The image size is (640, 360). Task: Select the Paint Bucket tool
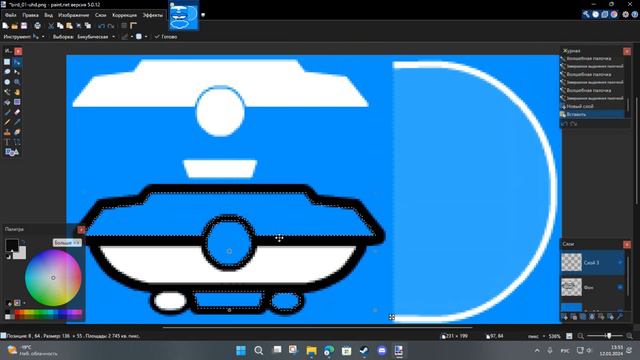point(7,102)
